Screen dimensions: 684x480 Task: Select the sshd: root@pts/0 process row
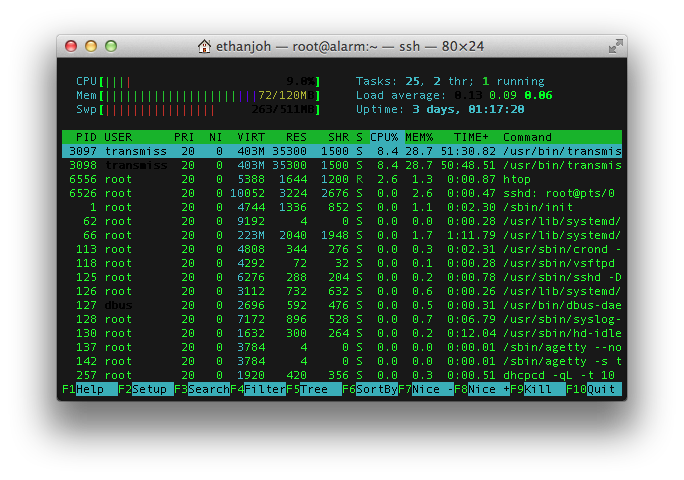point(342,193)
